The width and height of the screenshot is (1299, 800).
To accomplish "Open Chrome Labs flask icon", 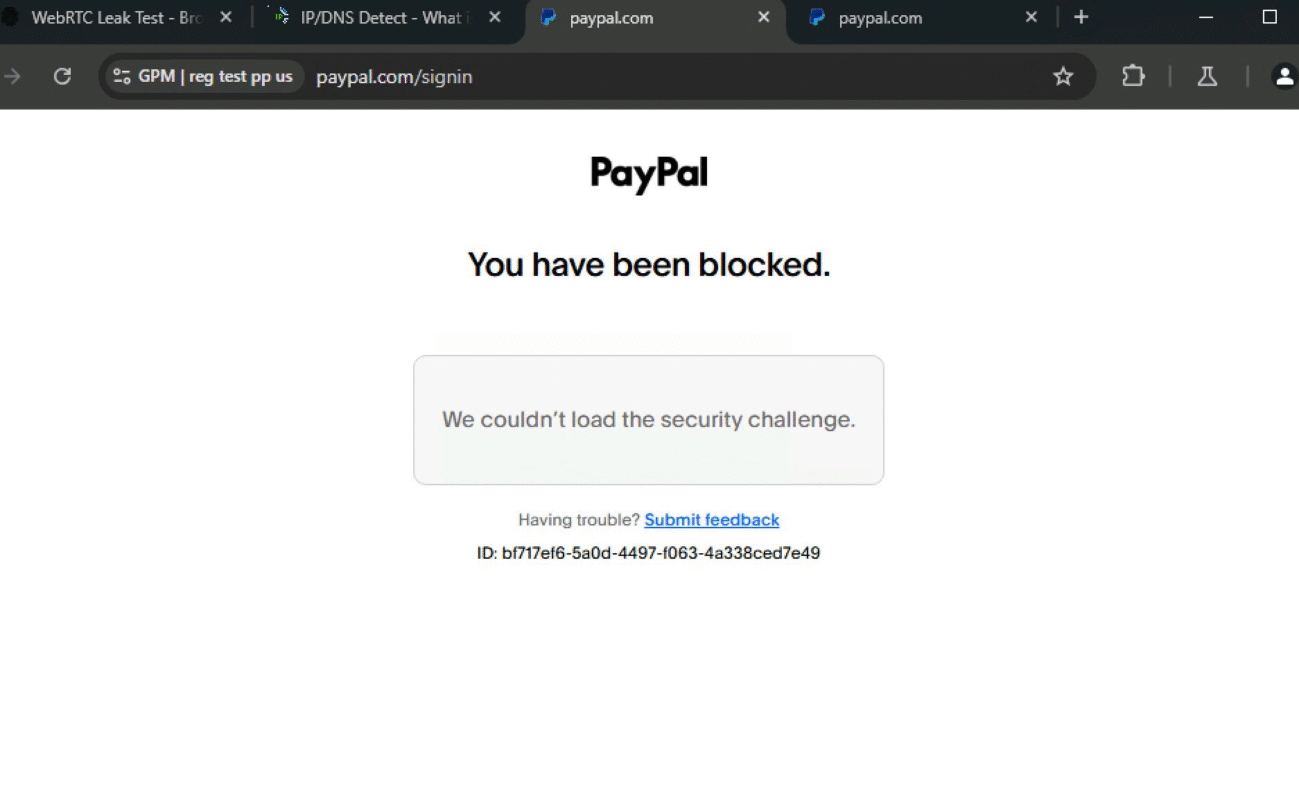I will point(1207,76).
